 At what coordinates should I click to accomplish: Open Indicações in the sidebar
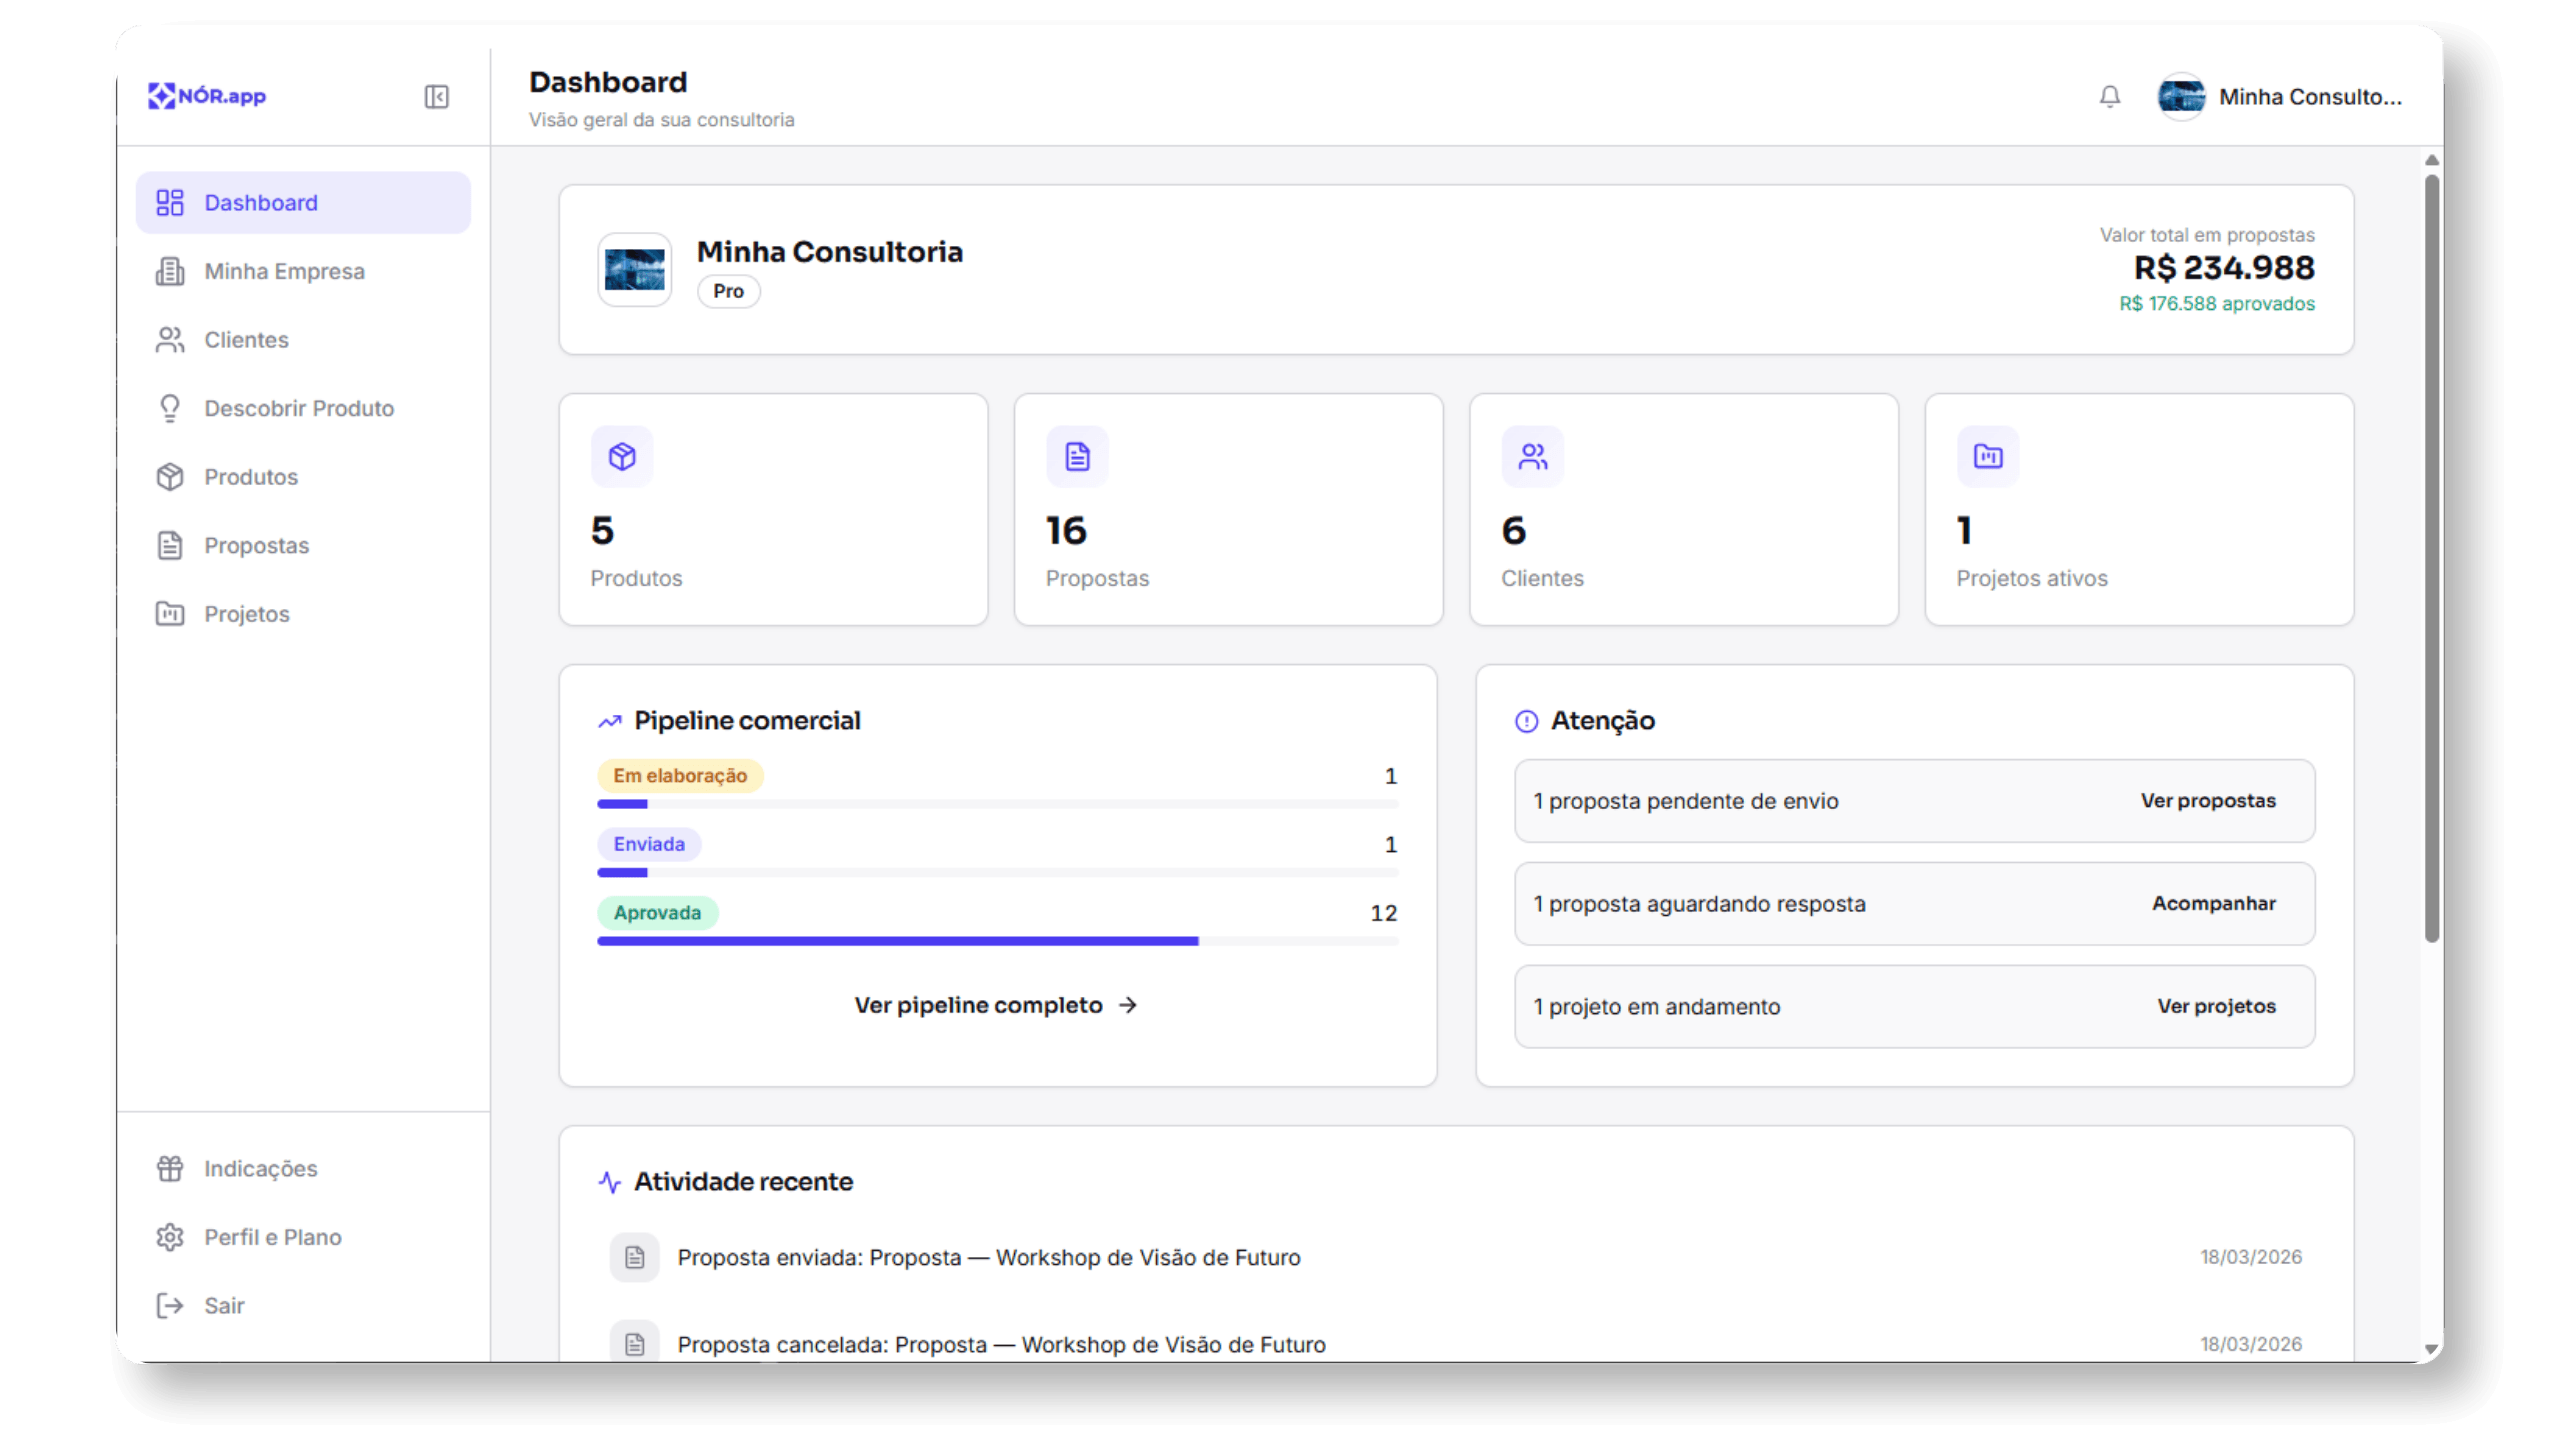(x=260, y=1168)
